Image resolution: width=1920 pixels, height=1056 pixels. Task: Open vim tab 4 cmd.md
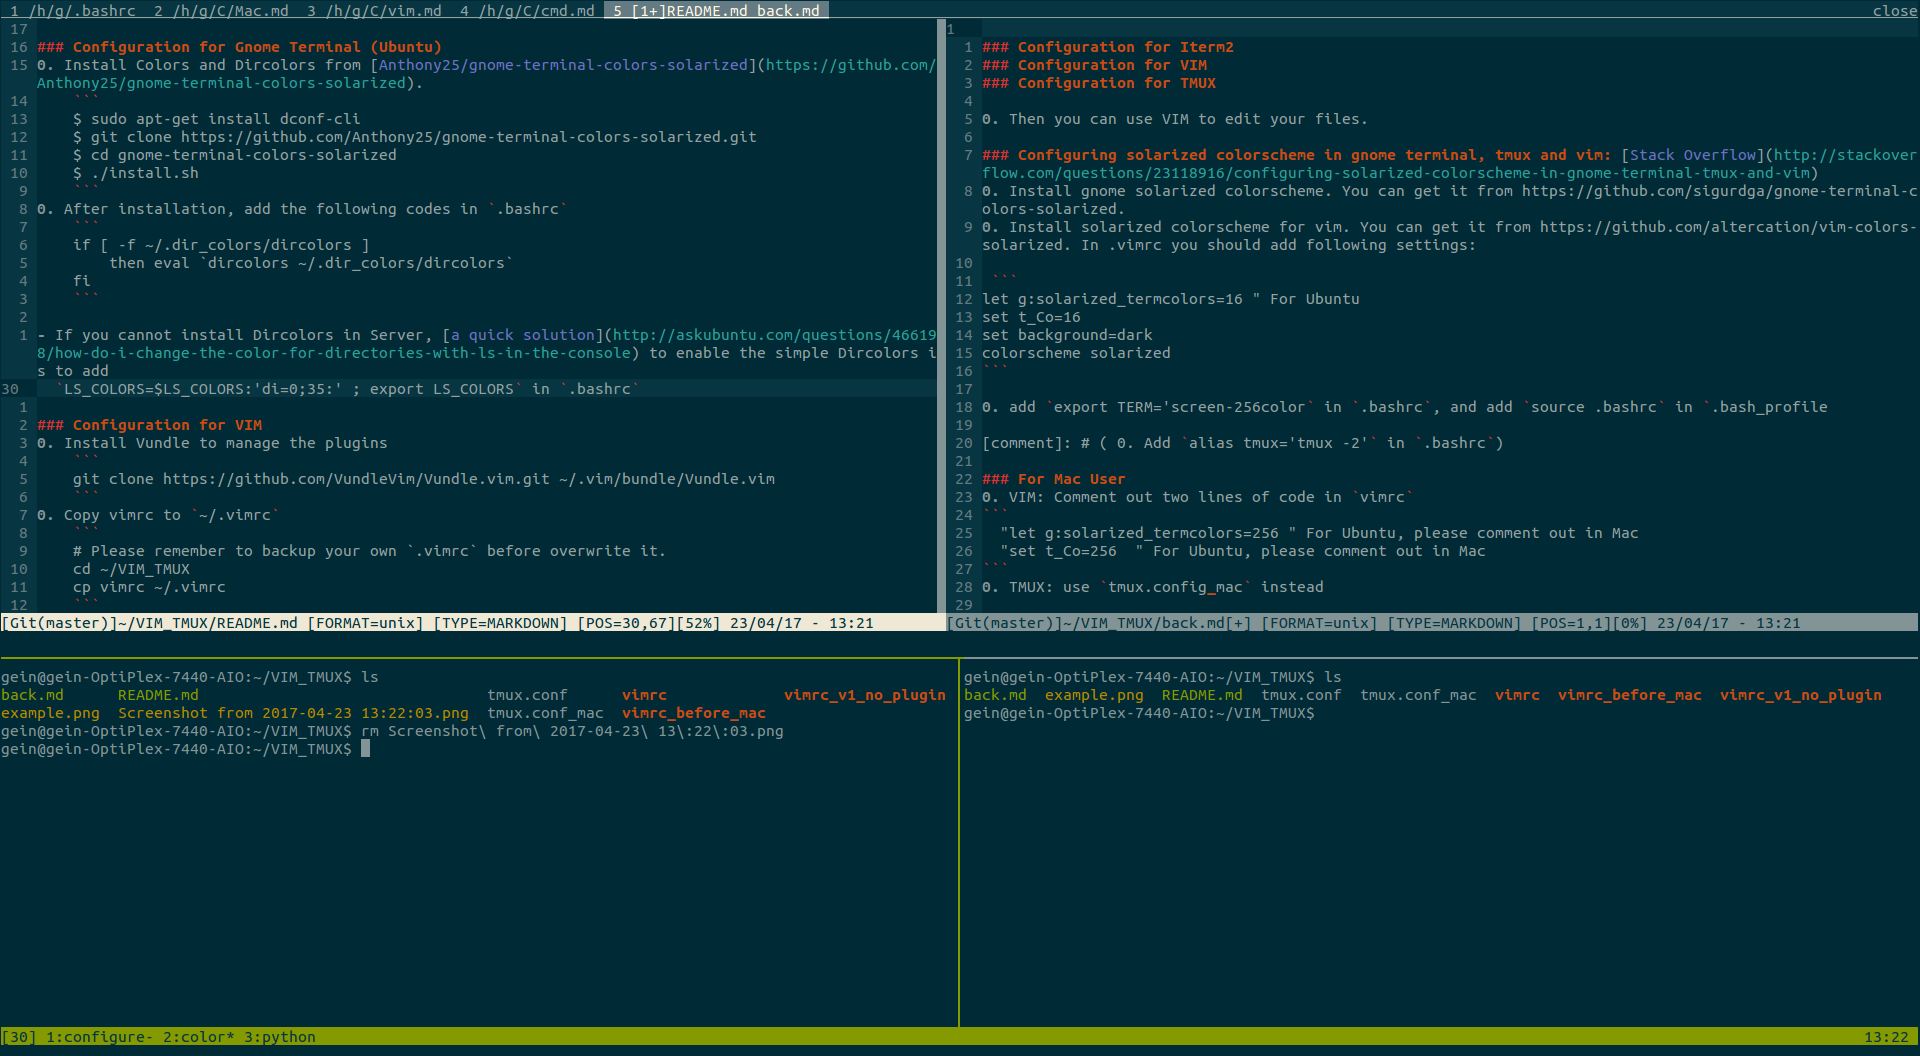tap(527, 10)
